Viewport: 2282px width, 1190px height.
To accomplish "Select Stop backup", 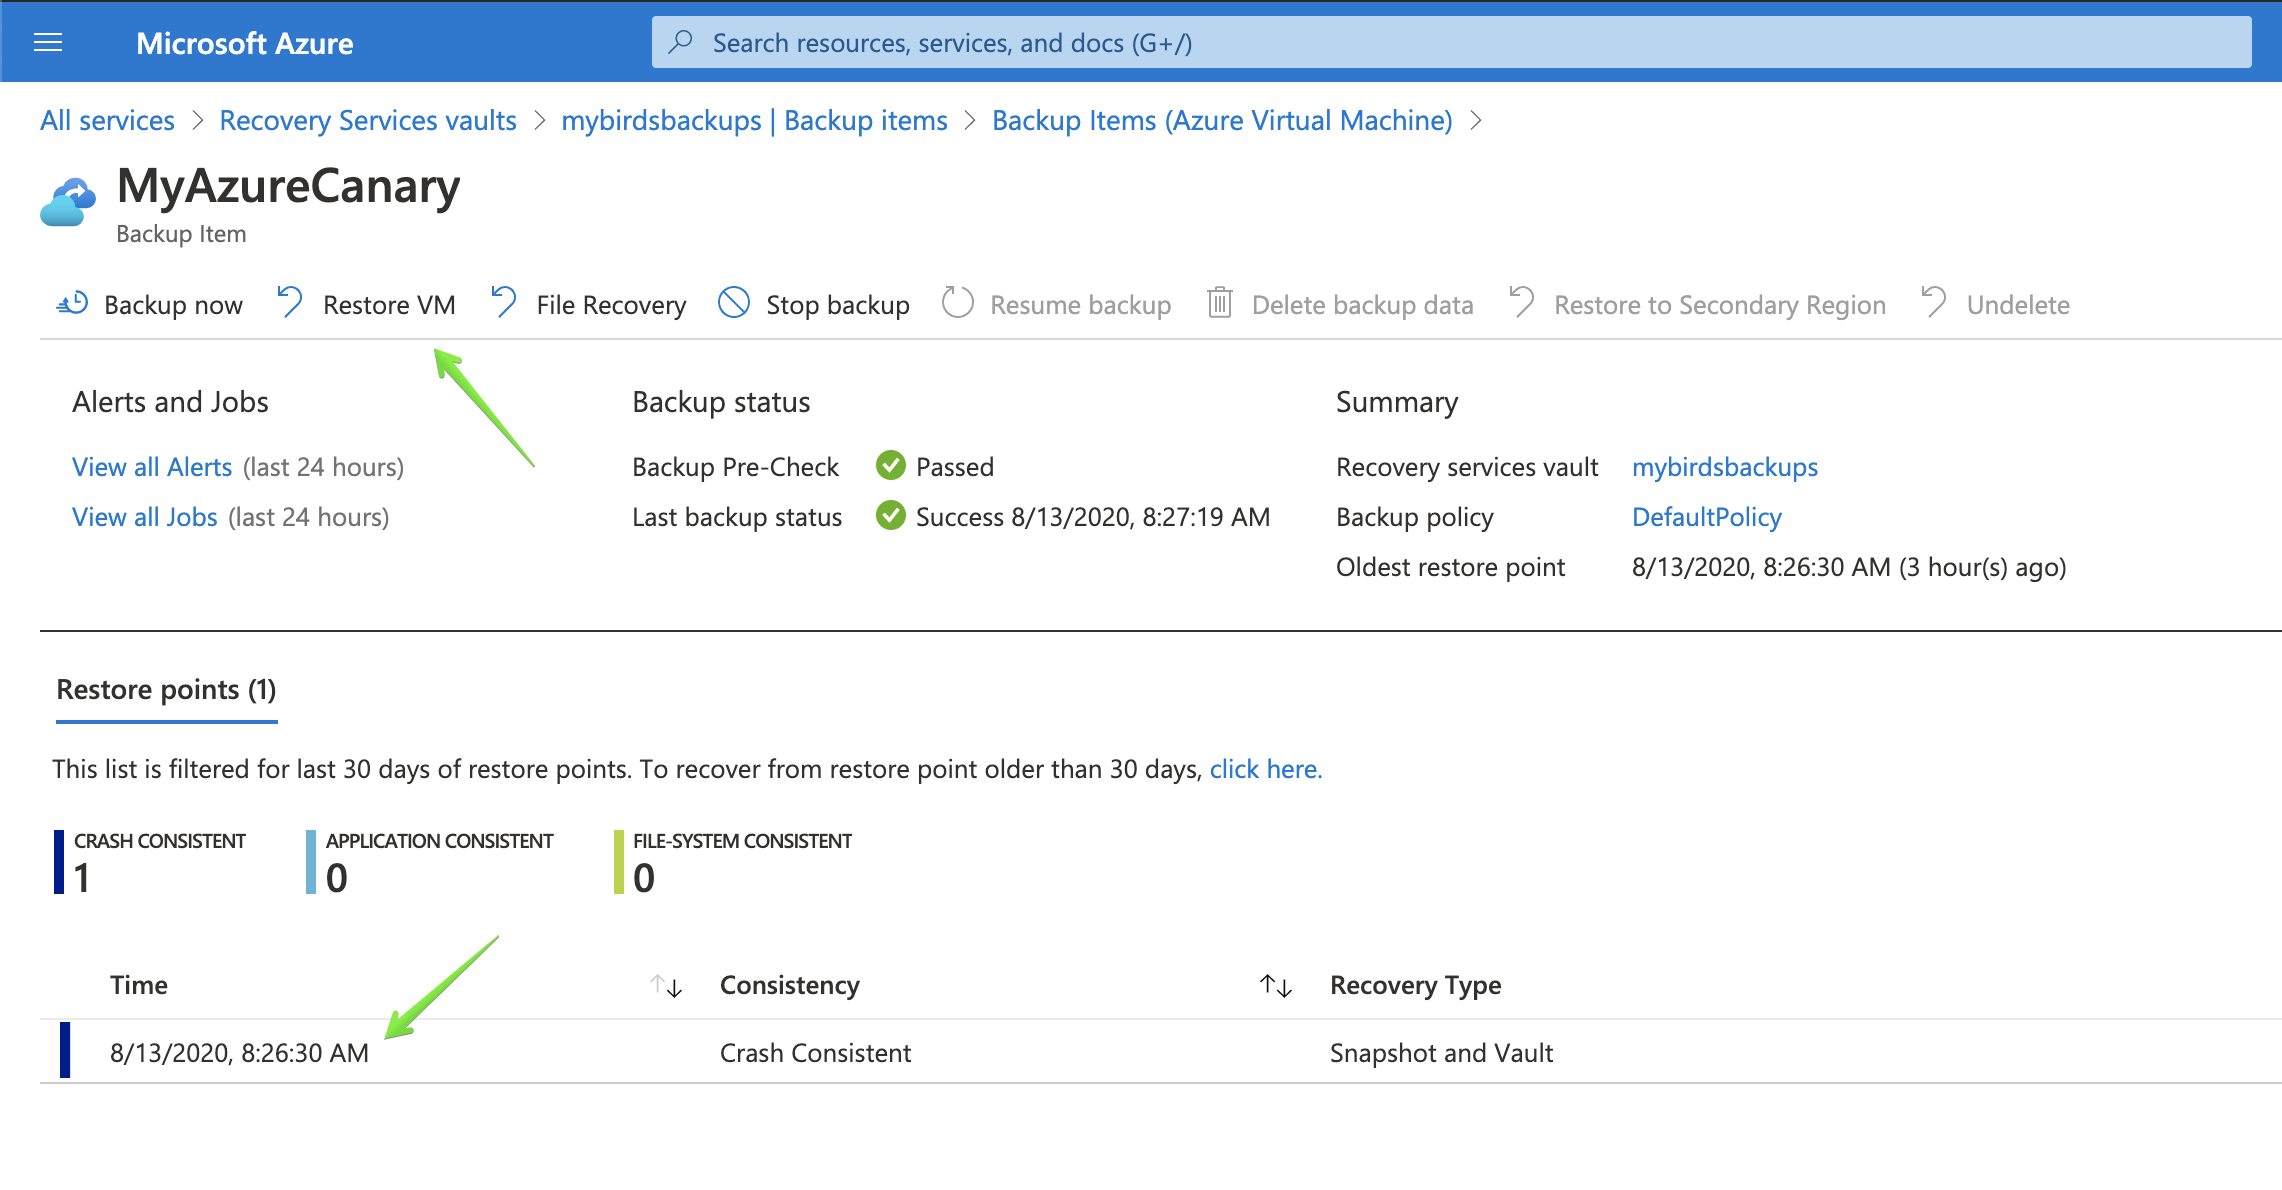I will click(x=838, y=304).
